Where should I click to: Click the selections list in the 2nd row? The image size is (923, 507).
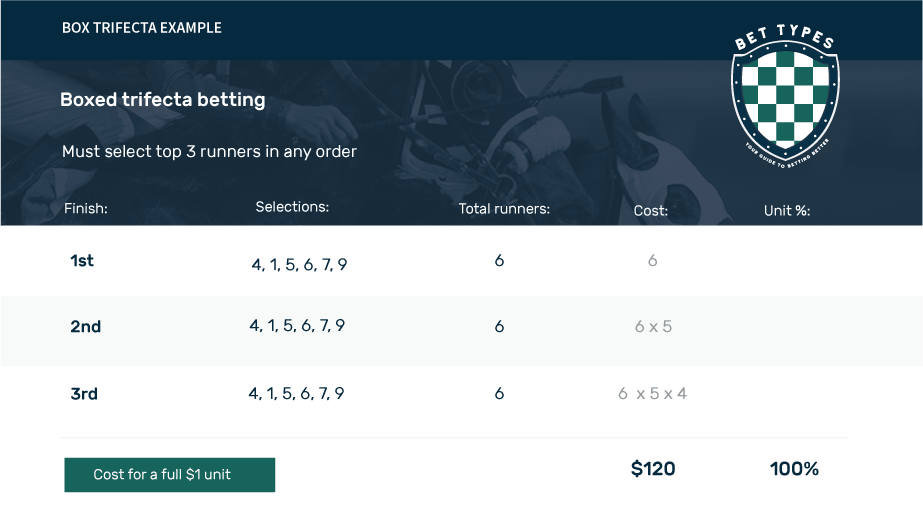pos(297,326)
